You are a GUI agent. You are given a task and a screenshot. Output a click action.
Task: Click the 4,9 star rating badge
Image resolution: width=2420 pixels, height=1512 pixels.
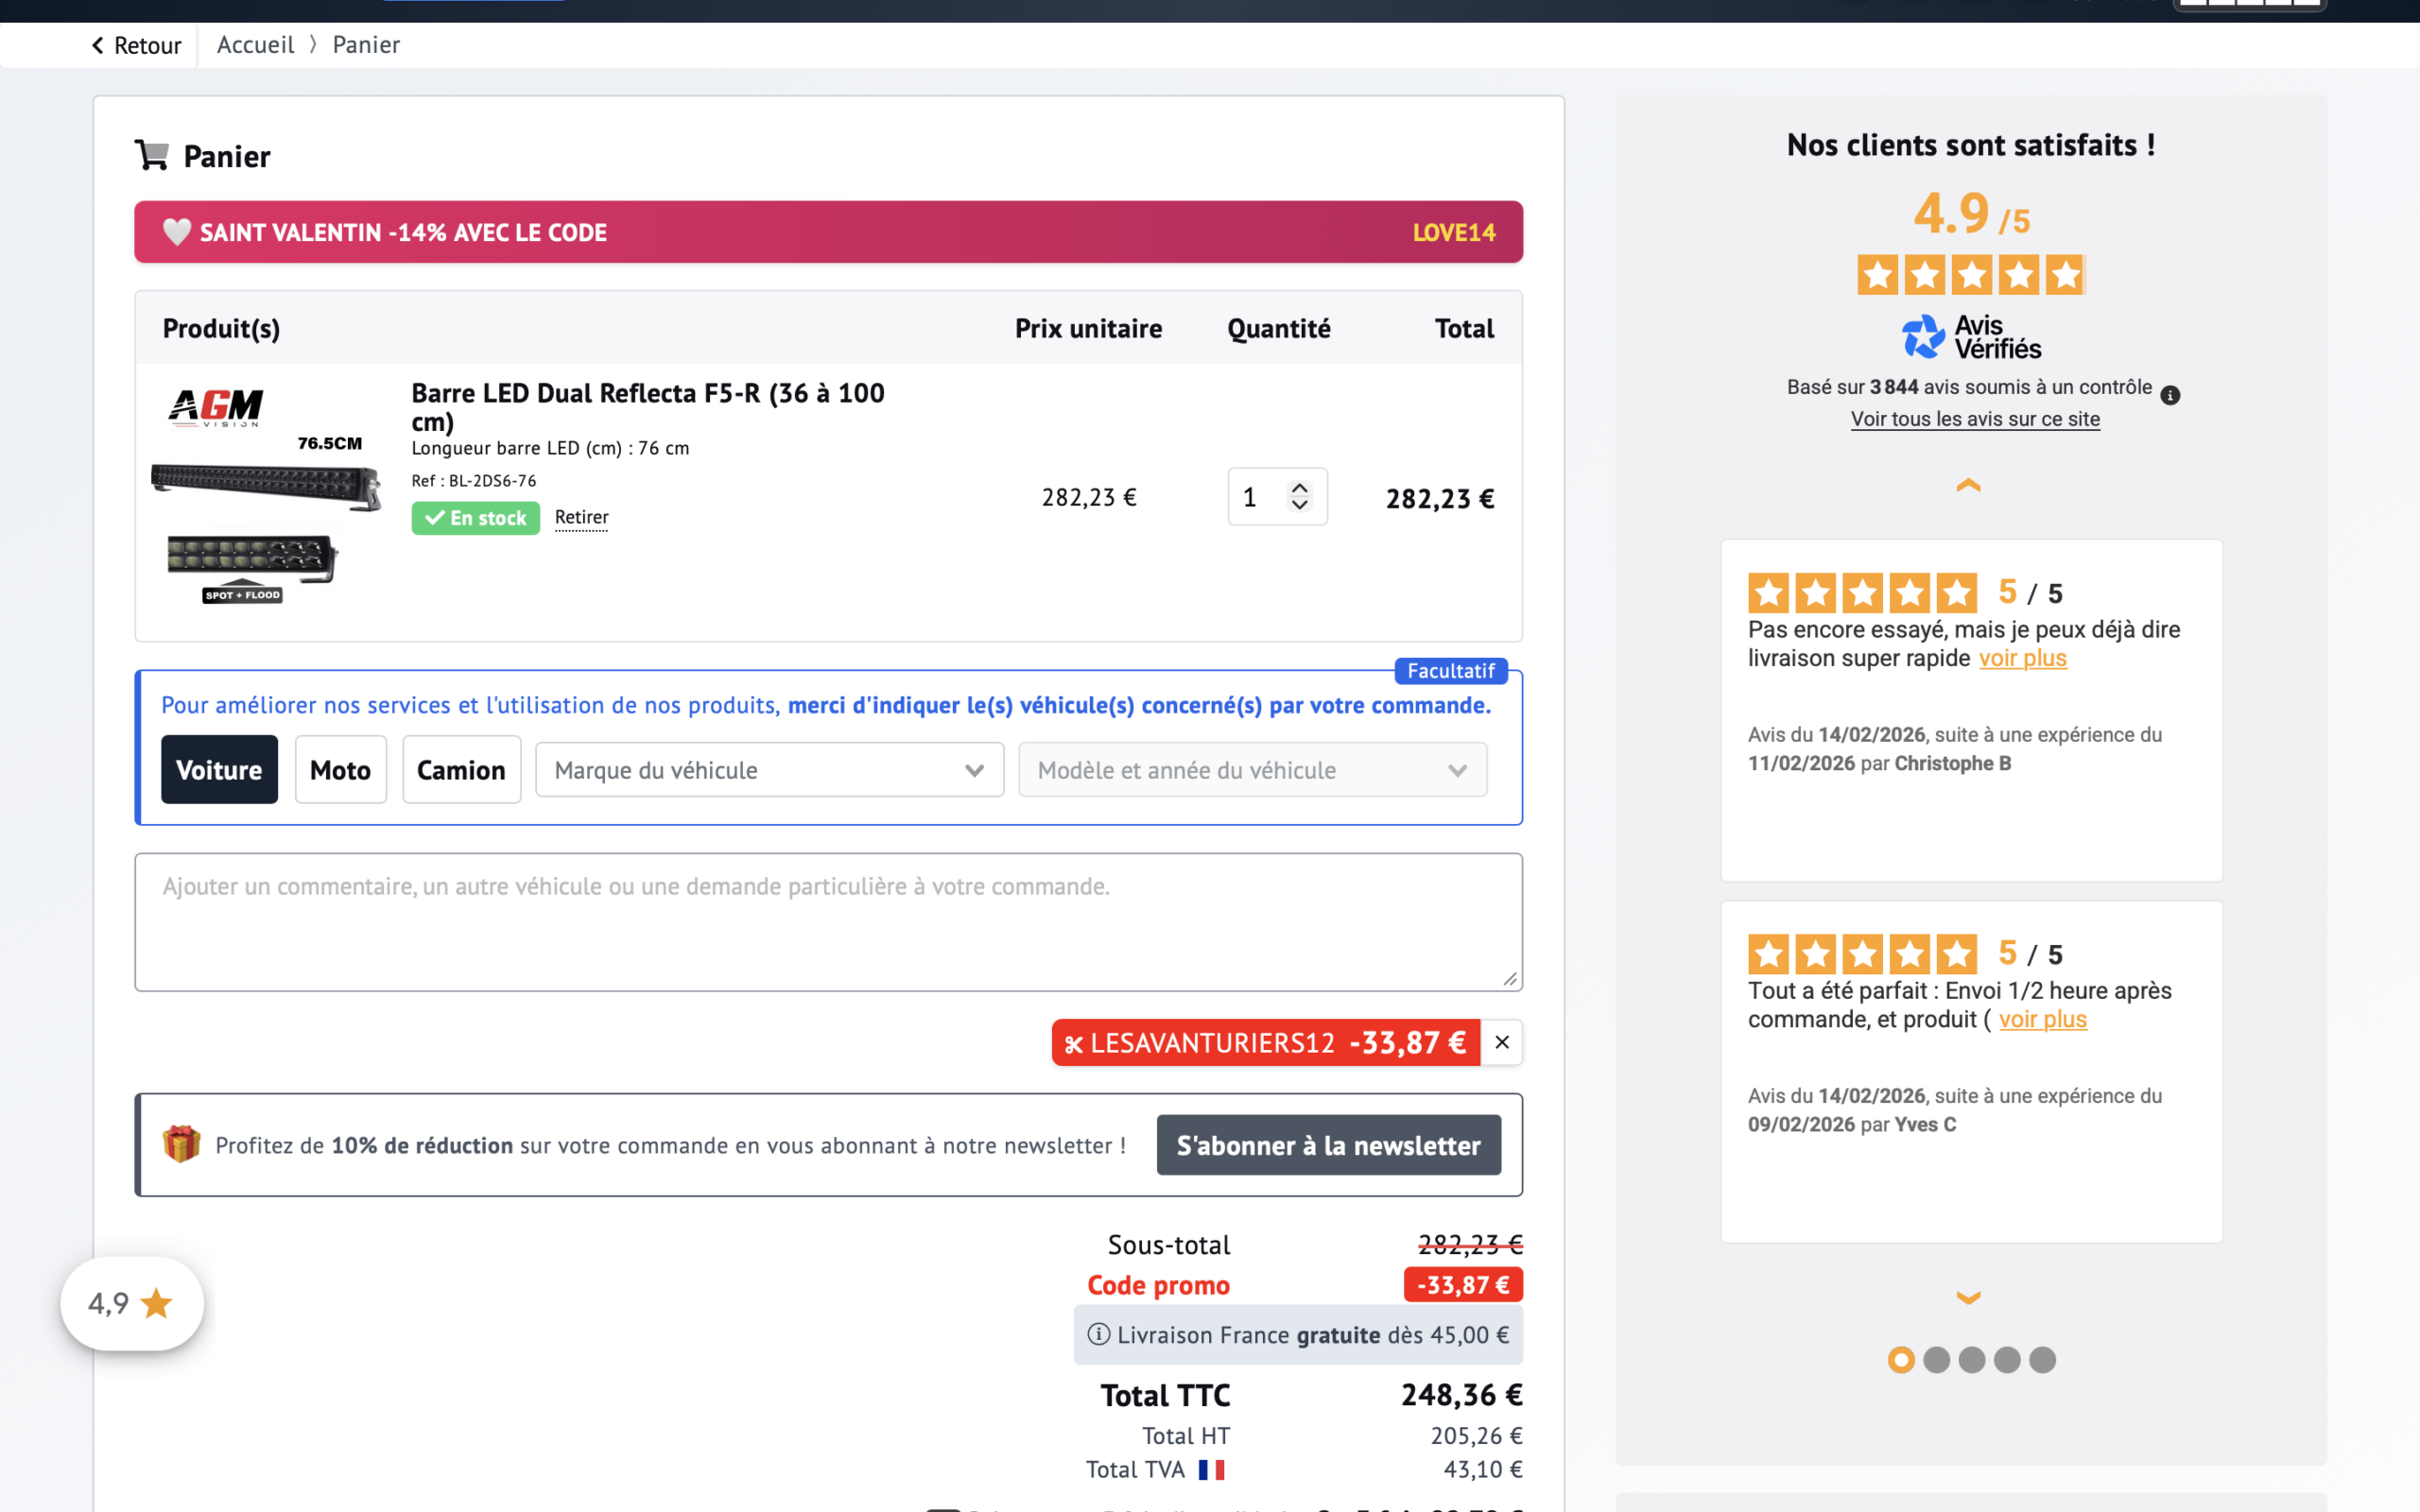tap(132, 1303)
